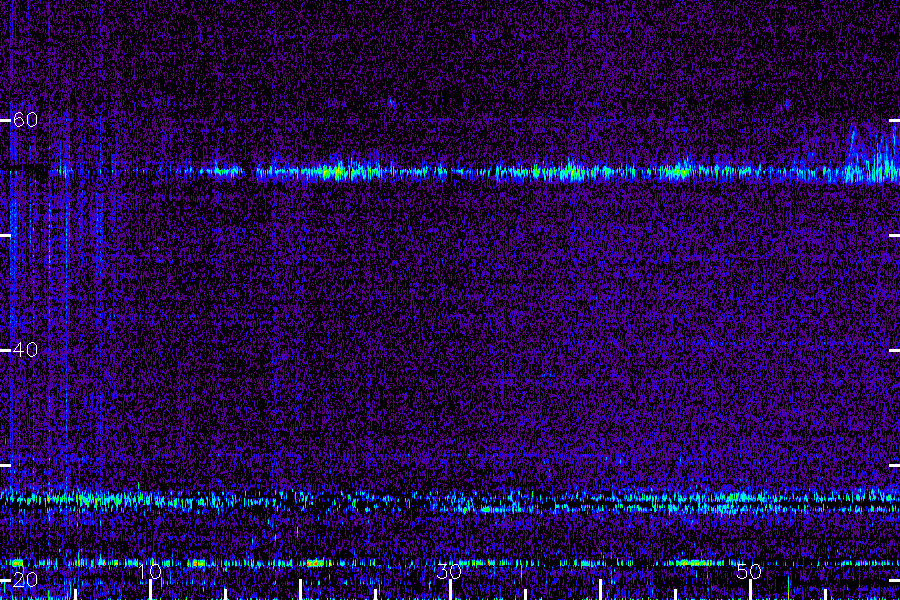Click the 20 label at the bottom left
The width and height of the screenshot is (900, 600).
pos(25,580)
